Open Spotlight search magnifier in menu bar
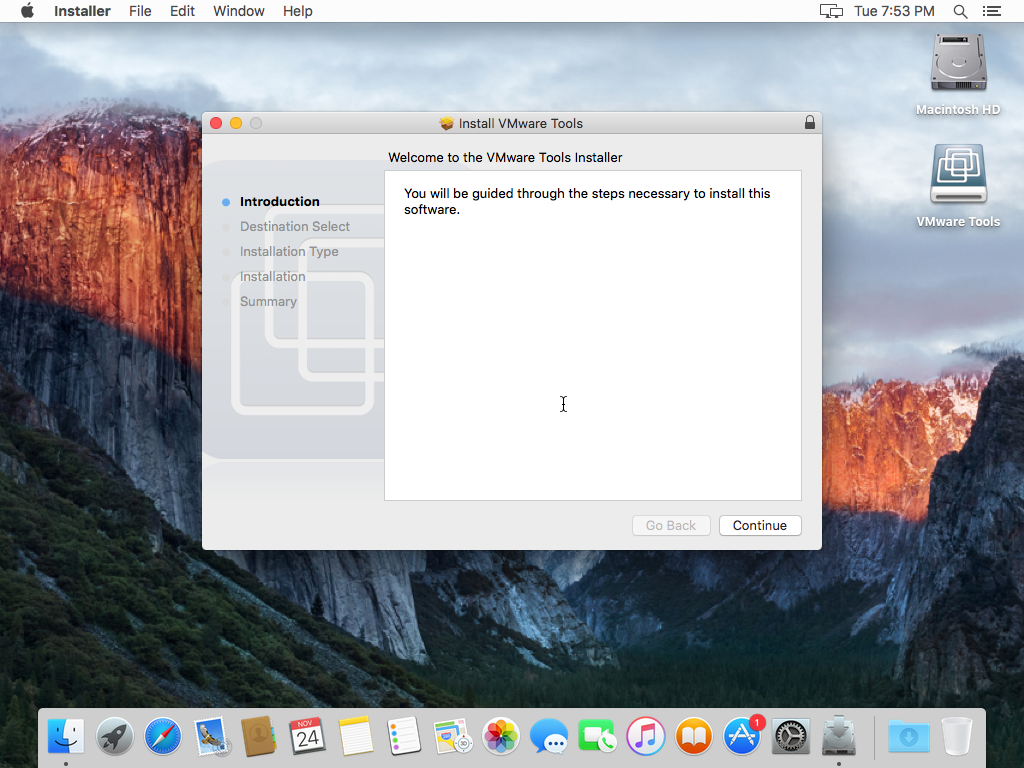 point(960,11)
